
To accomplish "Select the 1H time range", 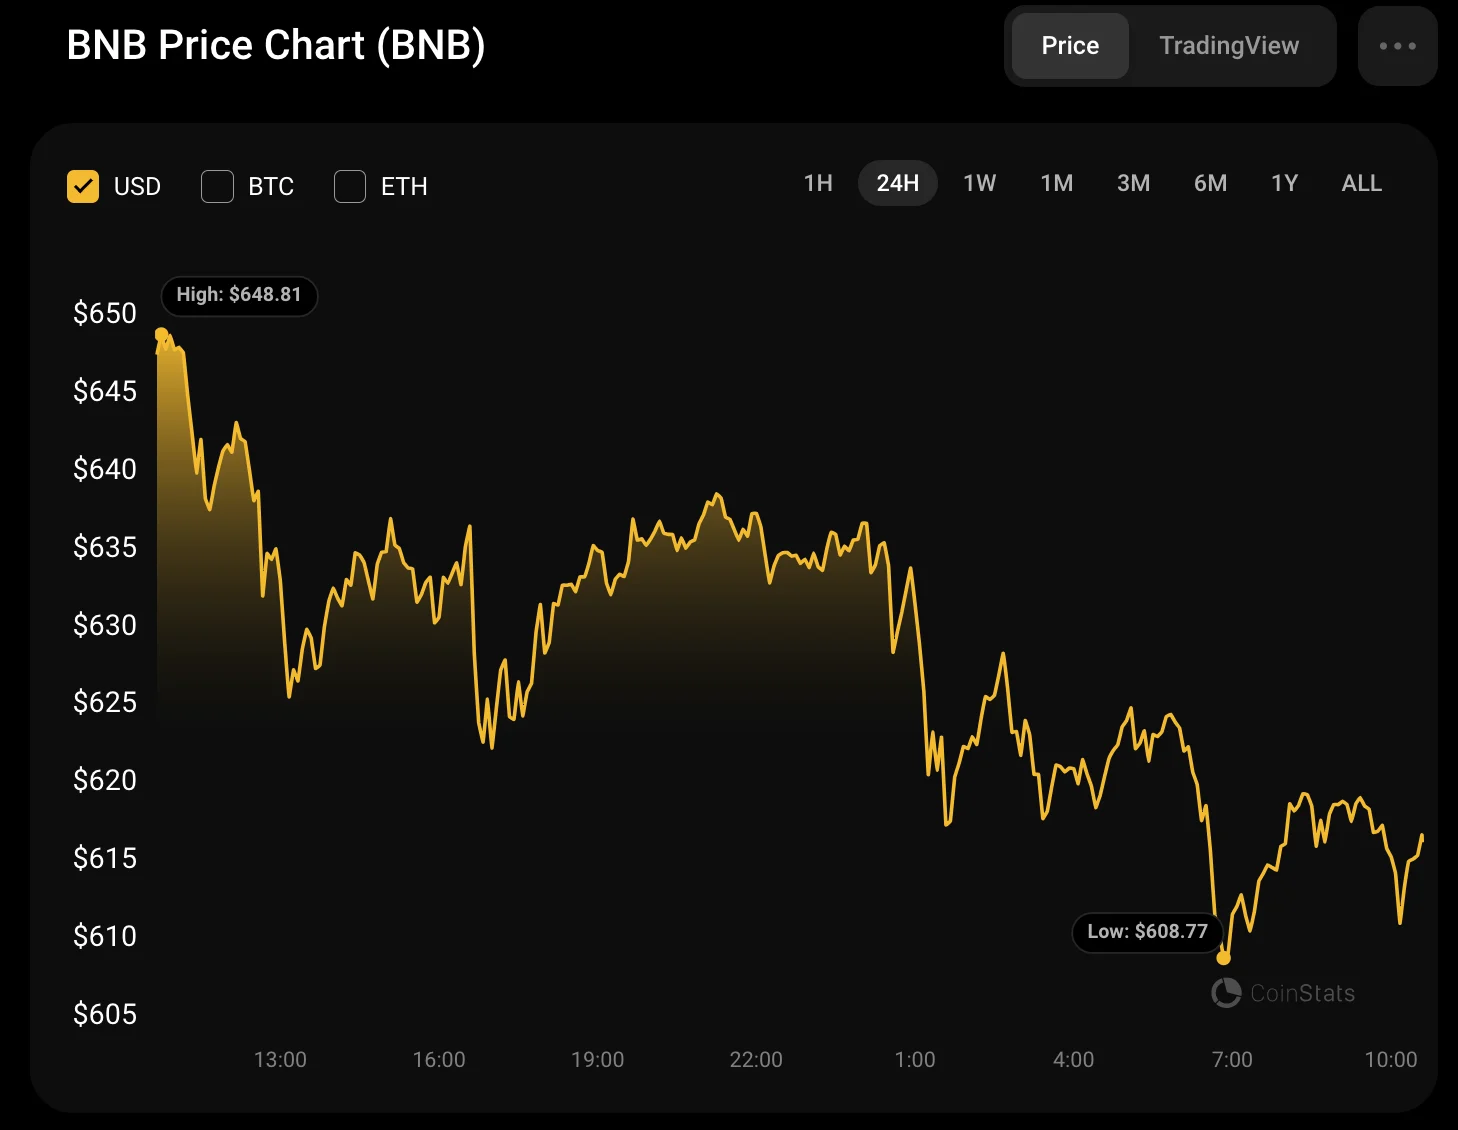I will click(x=818, y=183).
